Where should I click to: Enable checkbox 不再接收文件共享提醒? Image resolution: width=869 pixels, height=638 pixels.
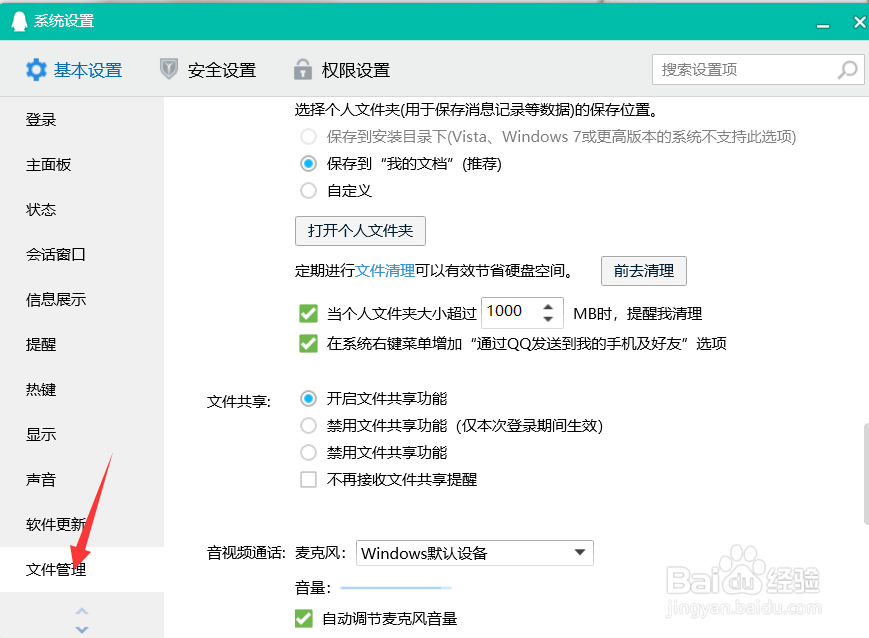308,479
